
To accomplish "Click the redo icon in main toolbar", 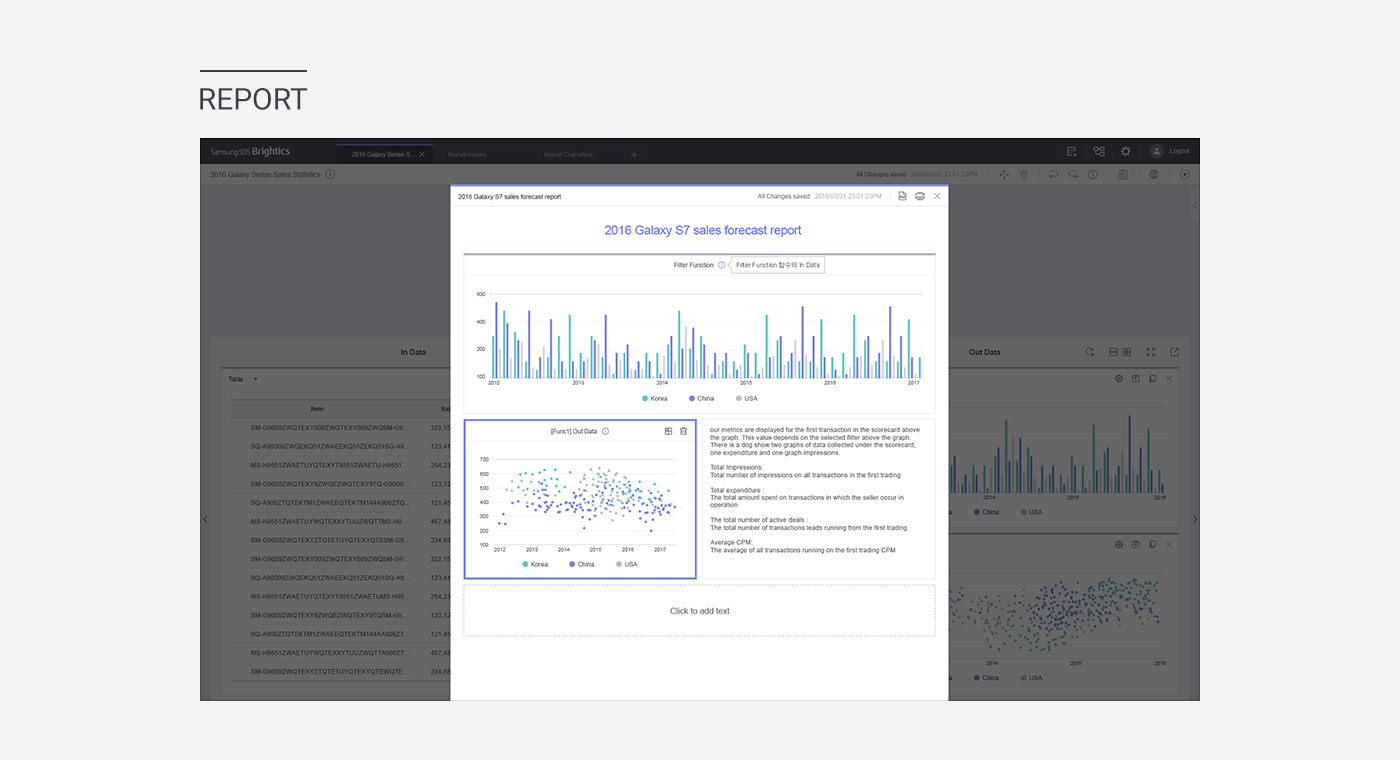I will pyautogui.click(x=1073, y=174).
